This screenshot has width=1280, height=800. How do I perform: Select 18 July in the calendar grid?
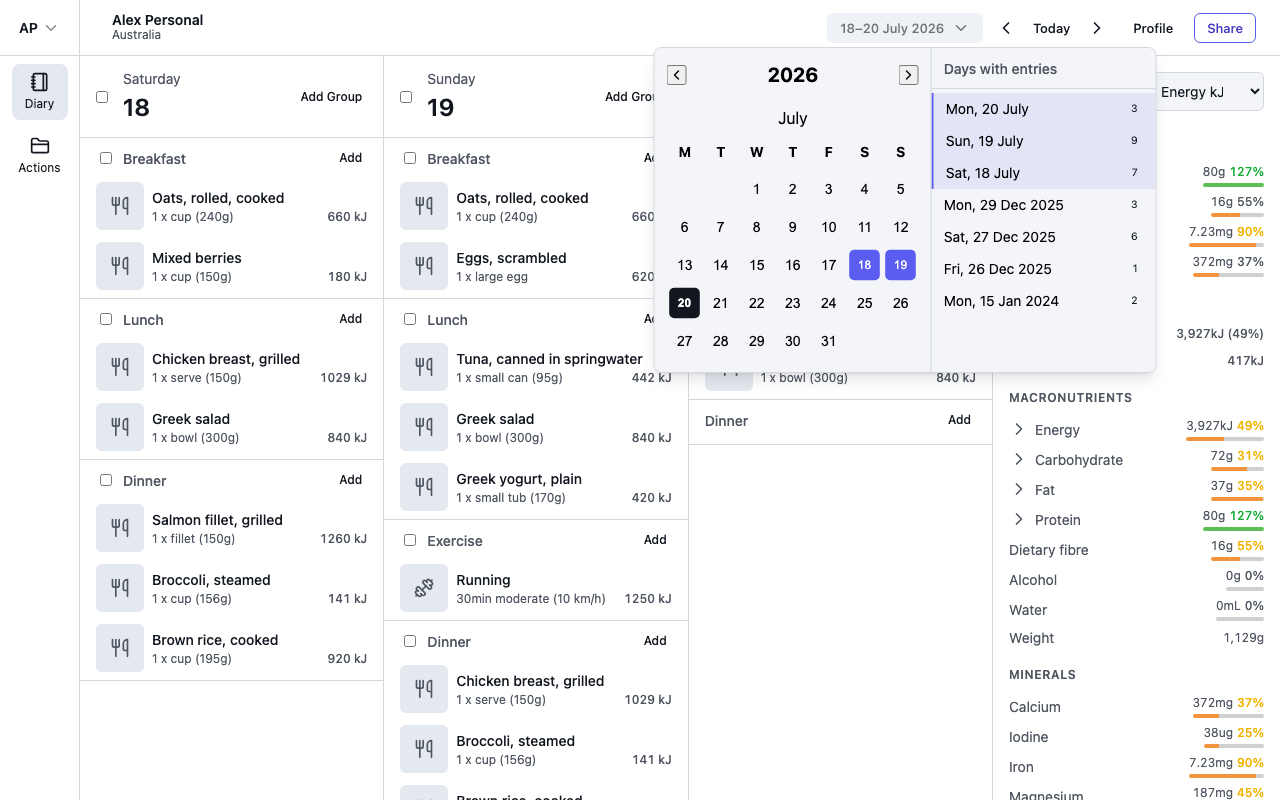864,265
